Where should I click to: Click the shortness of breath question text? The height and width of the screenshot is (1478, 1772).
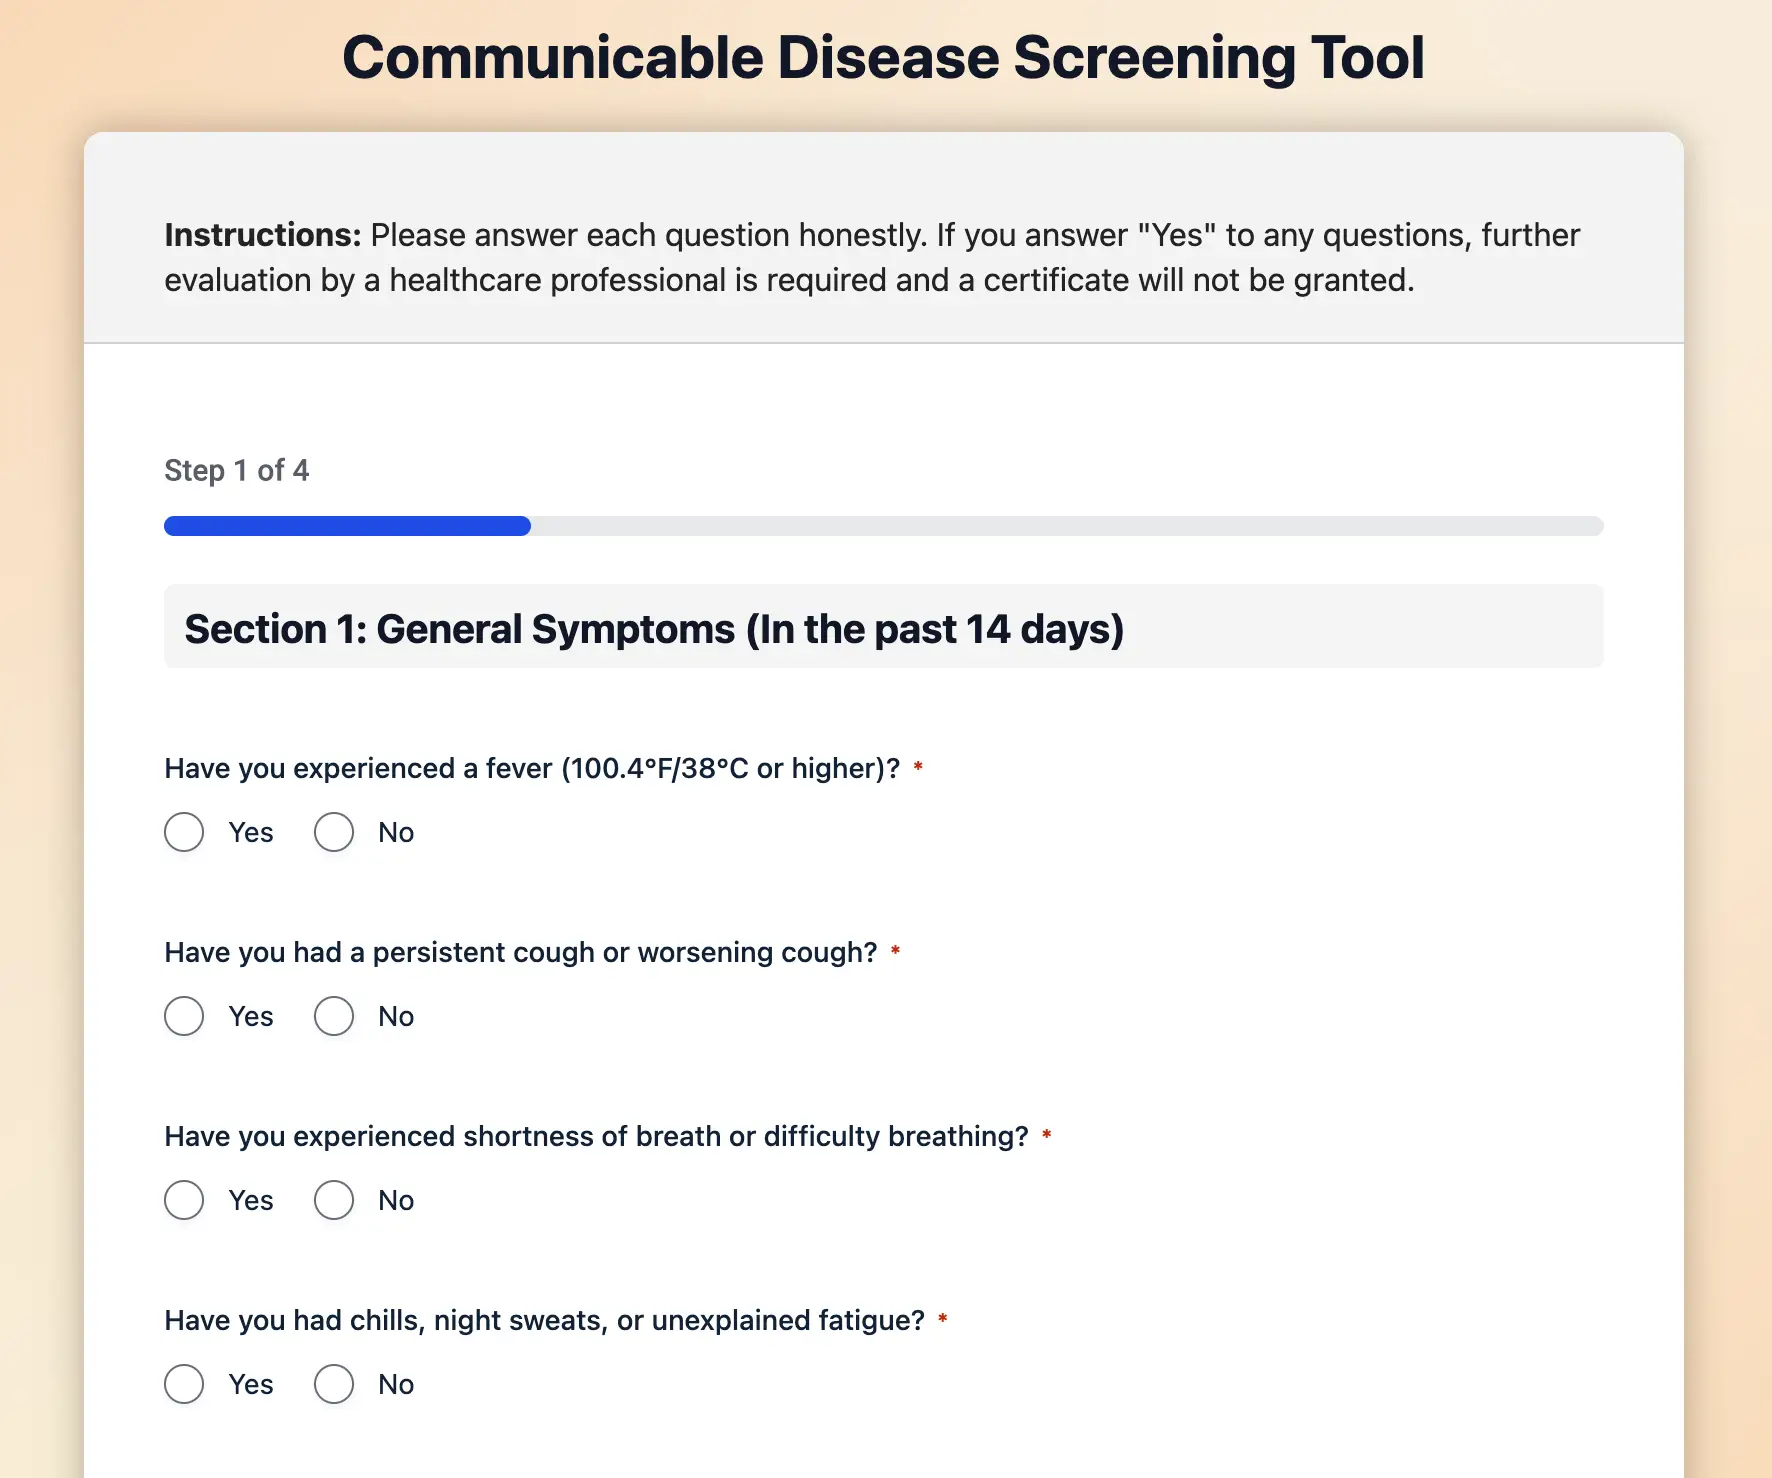[596, 1136]
